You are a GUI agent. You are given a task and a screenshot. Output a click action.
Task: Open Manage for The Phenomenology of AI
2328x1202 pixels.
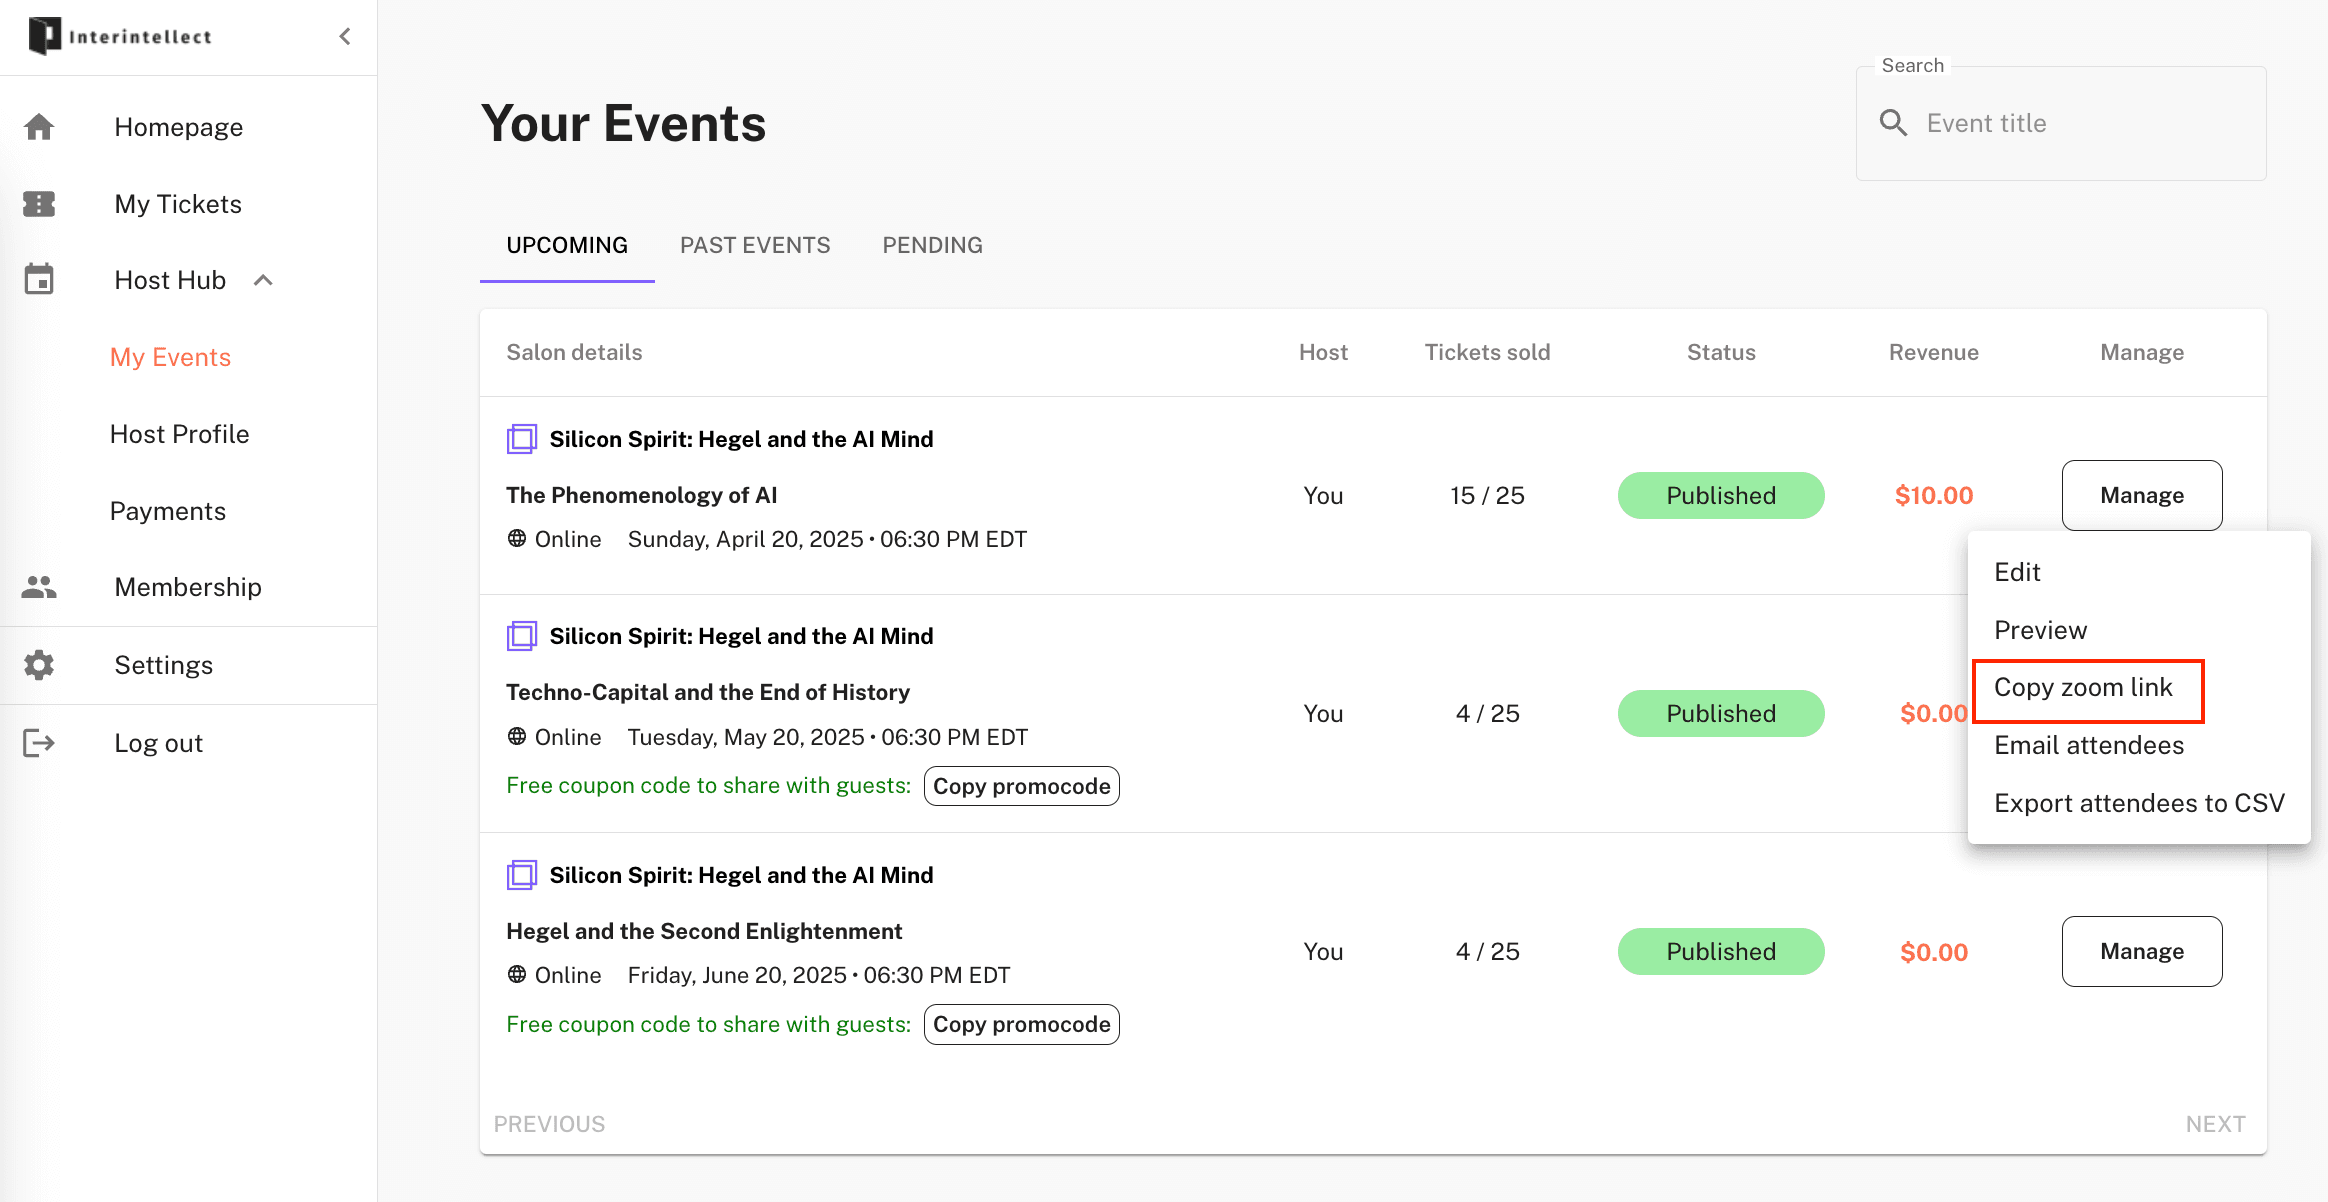(2142, 495)
